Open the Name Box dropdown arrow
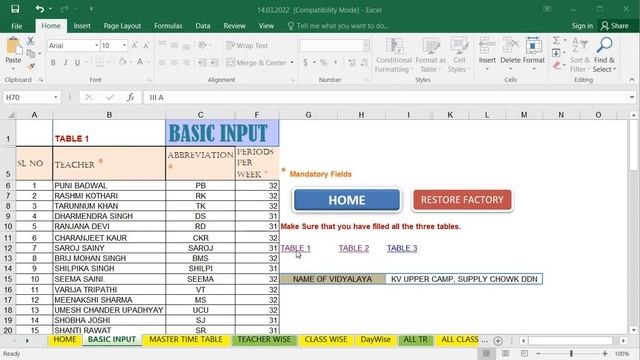Screen dimensions: 640x360 click(56, 97)
